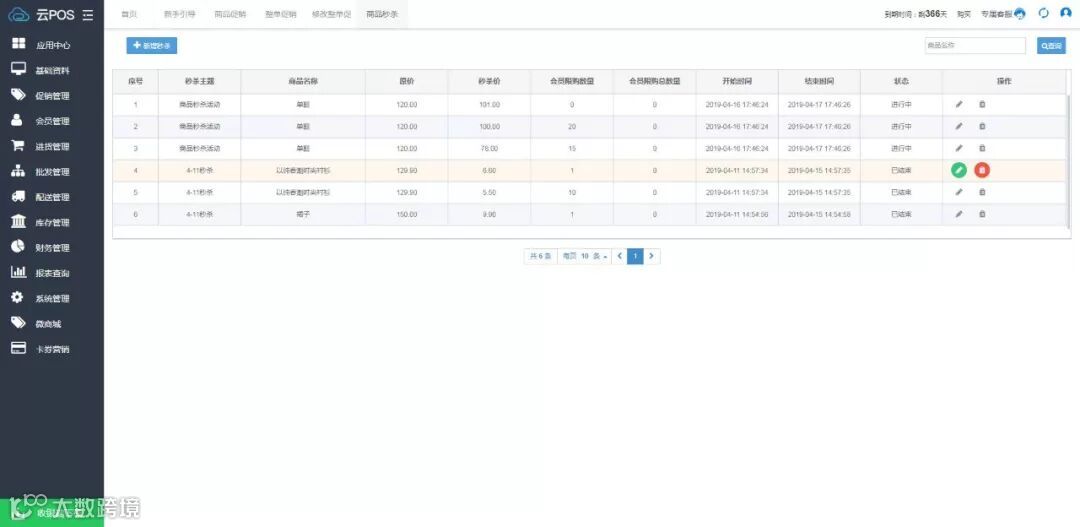Edit row 5 with pencil icon
This screenshot has width=1080, height=527.
(959, 192)
